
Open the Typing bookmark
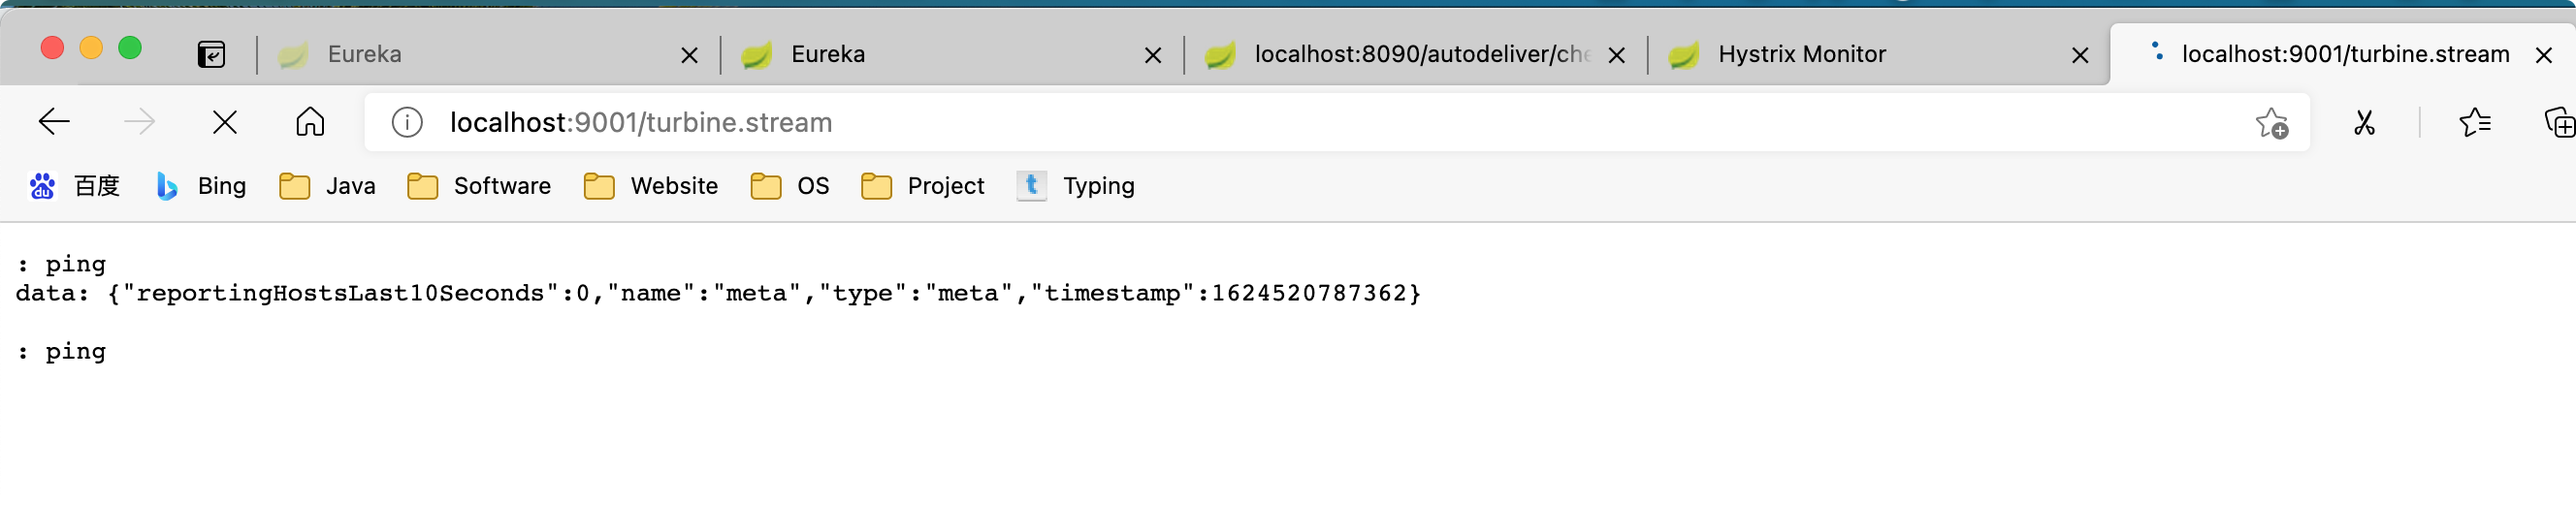[x=1075, y=186]
